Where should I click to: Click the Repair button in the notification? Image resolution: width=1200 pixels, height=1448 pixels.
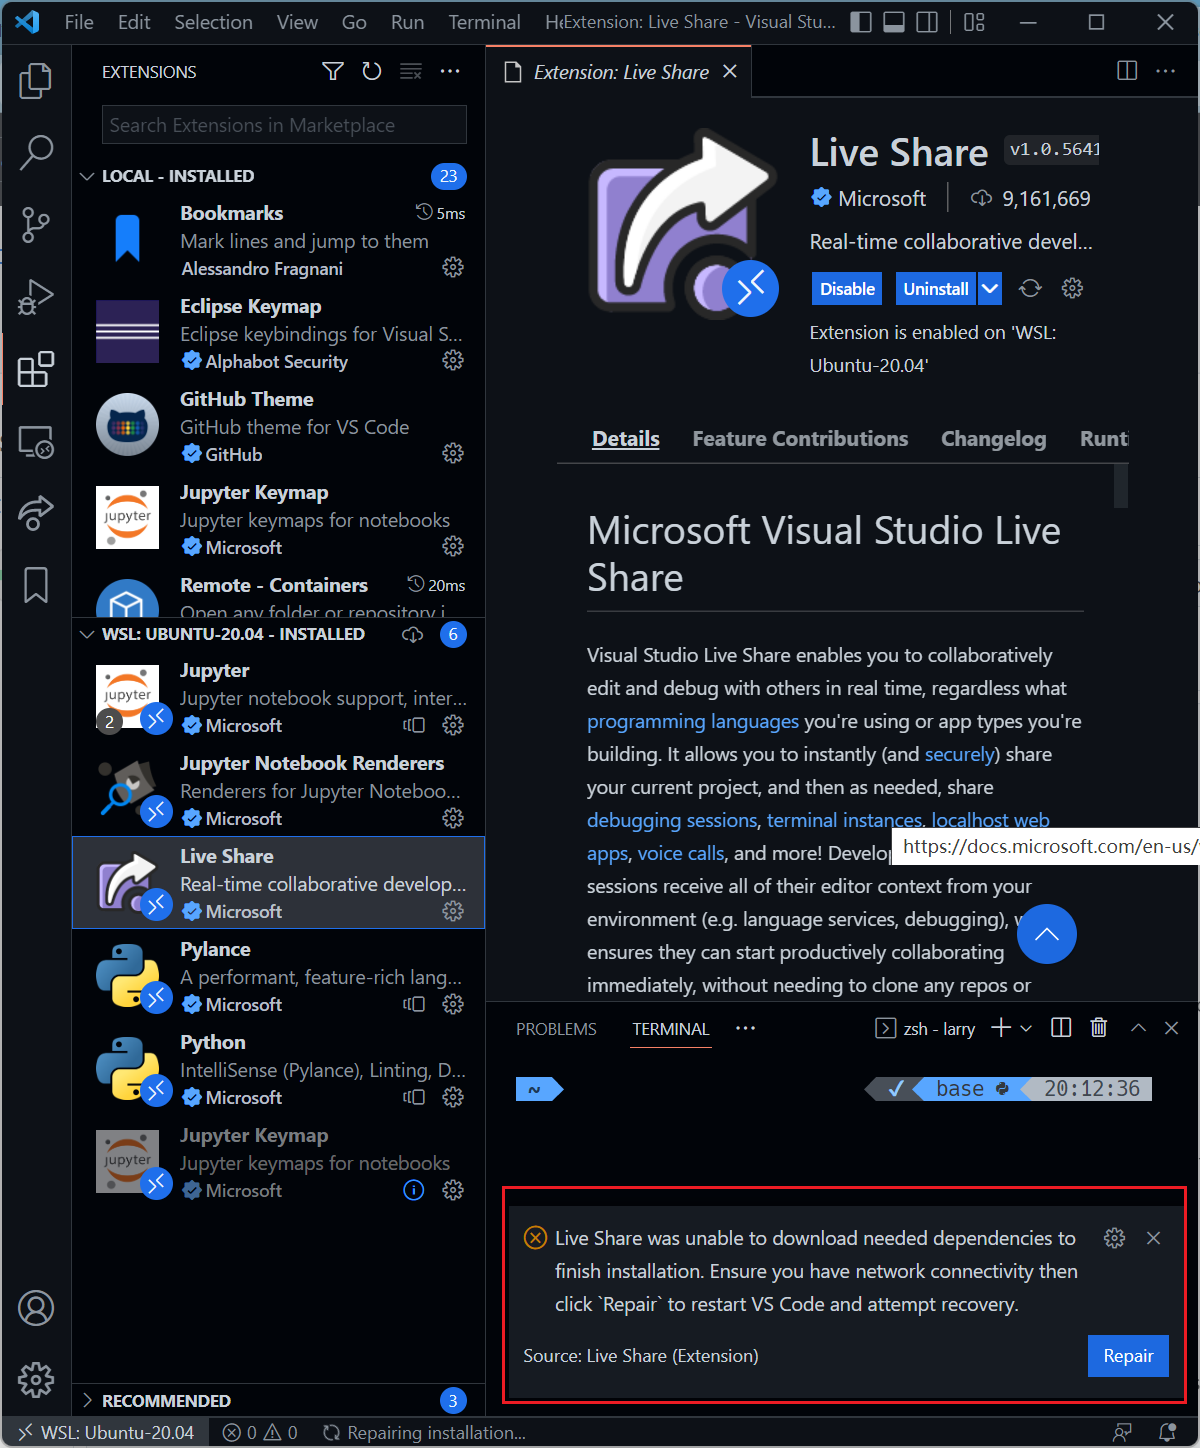point(1127,1356)
